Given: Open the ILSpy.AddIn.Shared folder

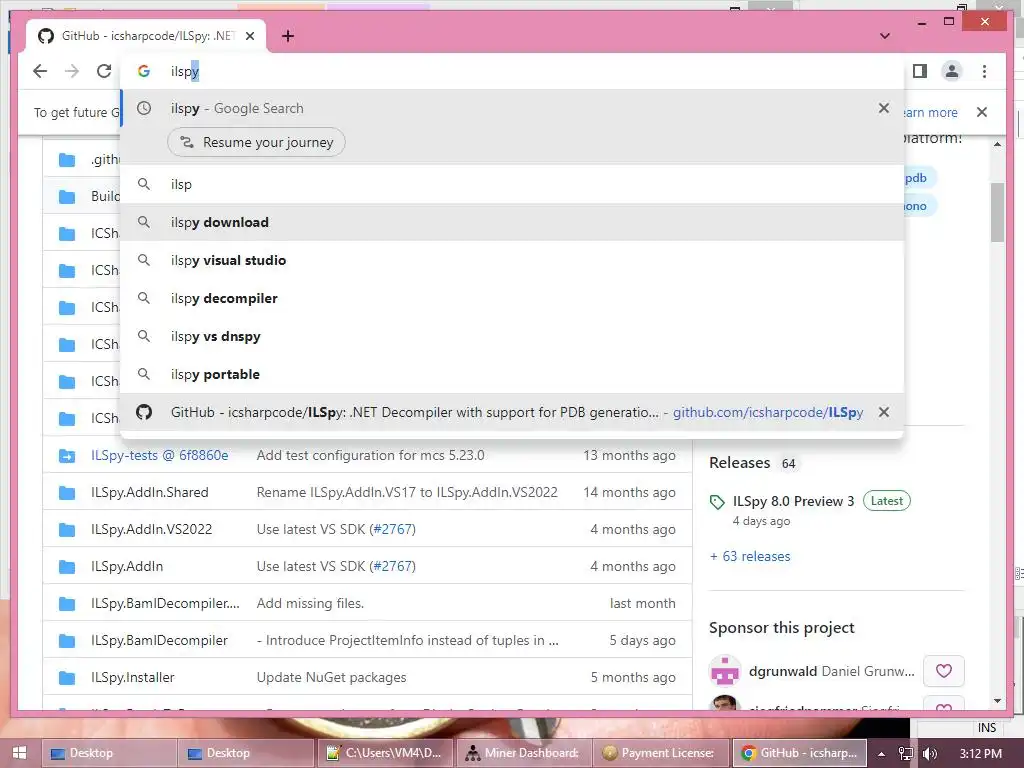Looking at the screenshot, I should tap(150, 492).
